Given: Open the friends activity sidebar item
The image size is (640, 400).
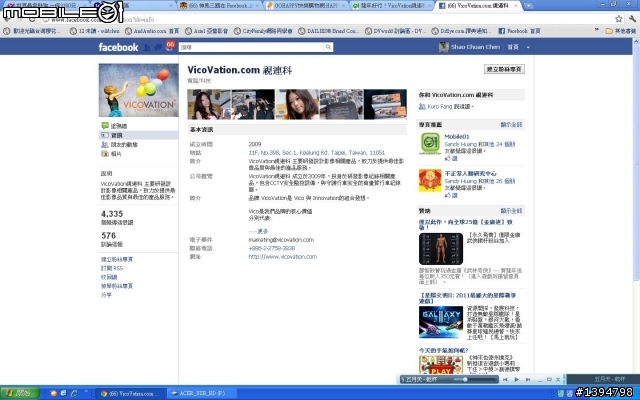Looking at the screenshot, I should [120, 144].
